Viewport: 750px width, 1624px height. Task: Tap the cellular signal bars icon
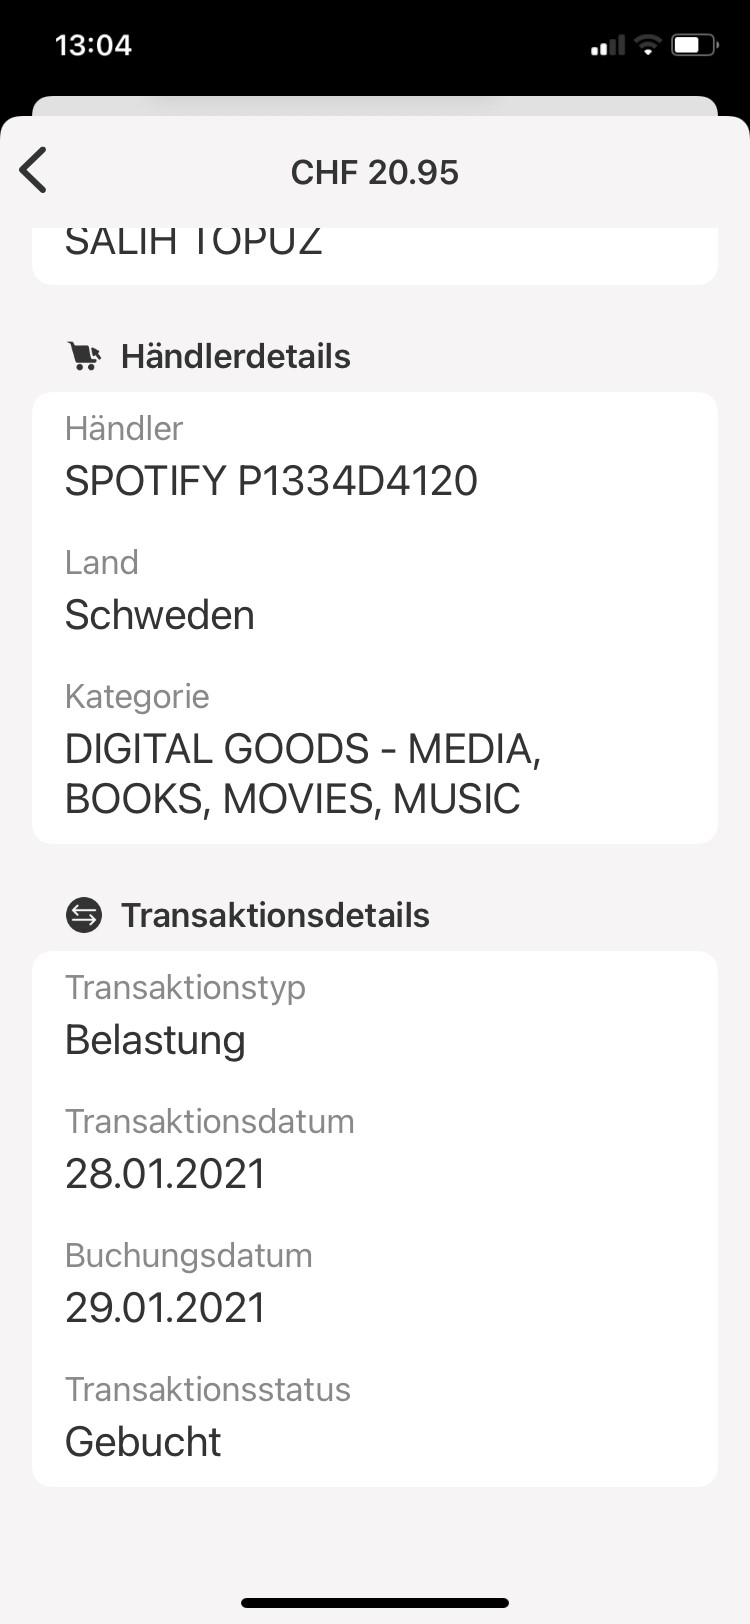607,46
